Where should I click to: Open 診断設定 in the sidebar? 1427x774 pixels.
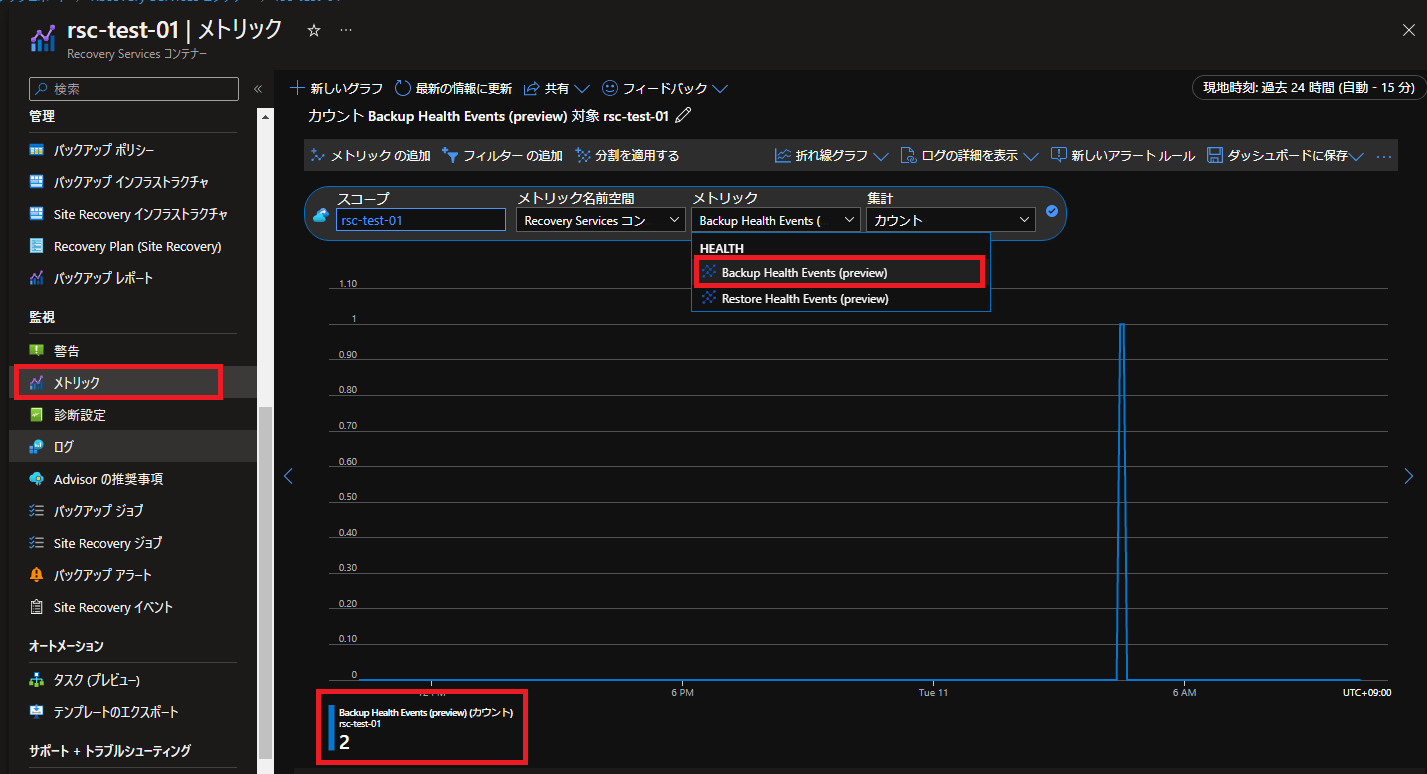(x=133, y=415)
